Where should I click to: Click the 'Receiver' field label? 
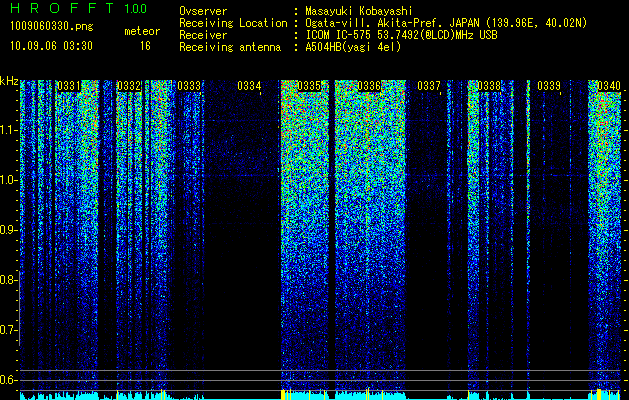(203, 35)
